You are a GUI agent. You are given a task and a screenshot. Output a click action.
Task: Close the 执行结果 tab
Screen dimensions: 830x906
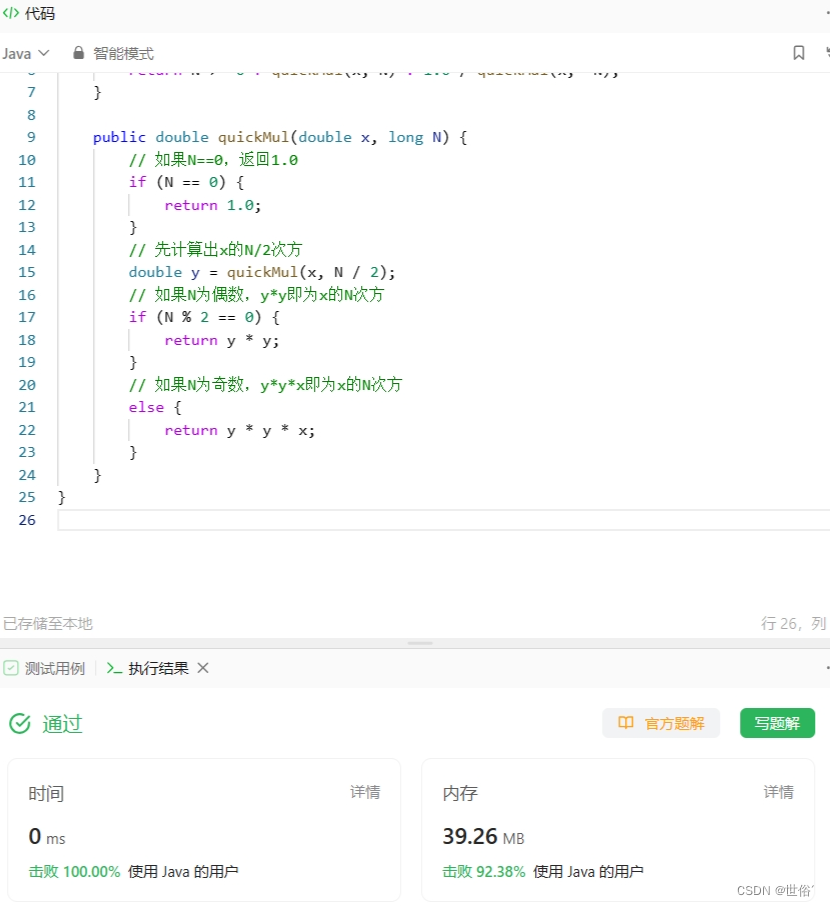tap(203, 668)
